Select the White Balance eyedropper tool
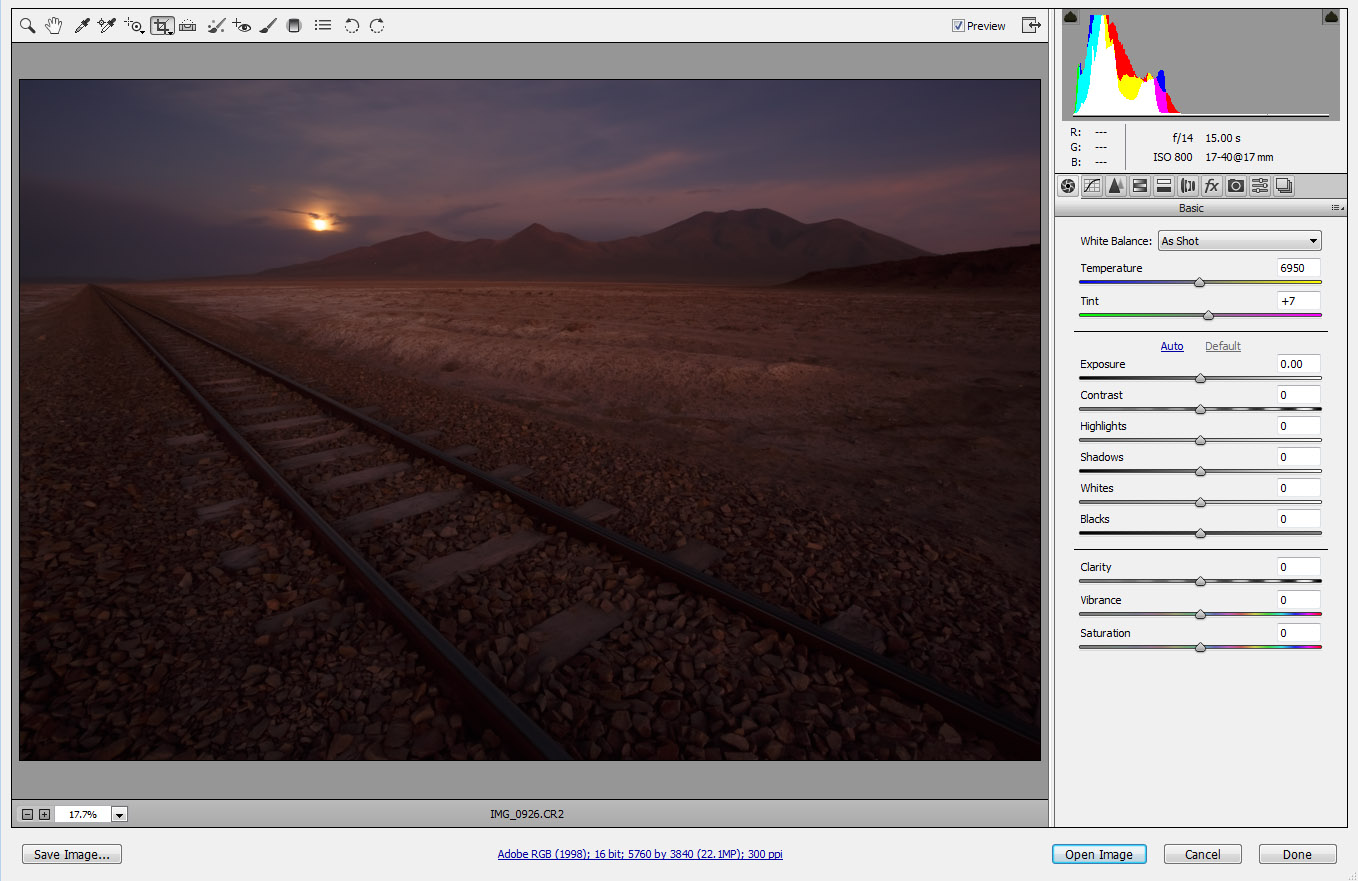 [82, 26]
